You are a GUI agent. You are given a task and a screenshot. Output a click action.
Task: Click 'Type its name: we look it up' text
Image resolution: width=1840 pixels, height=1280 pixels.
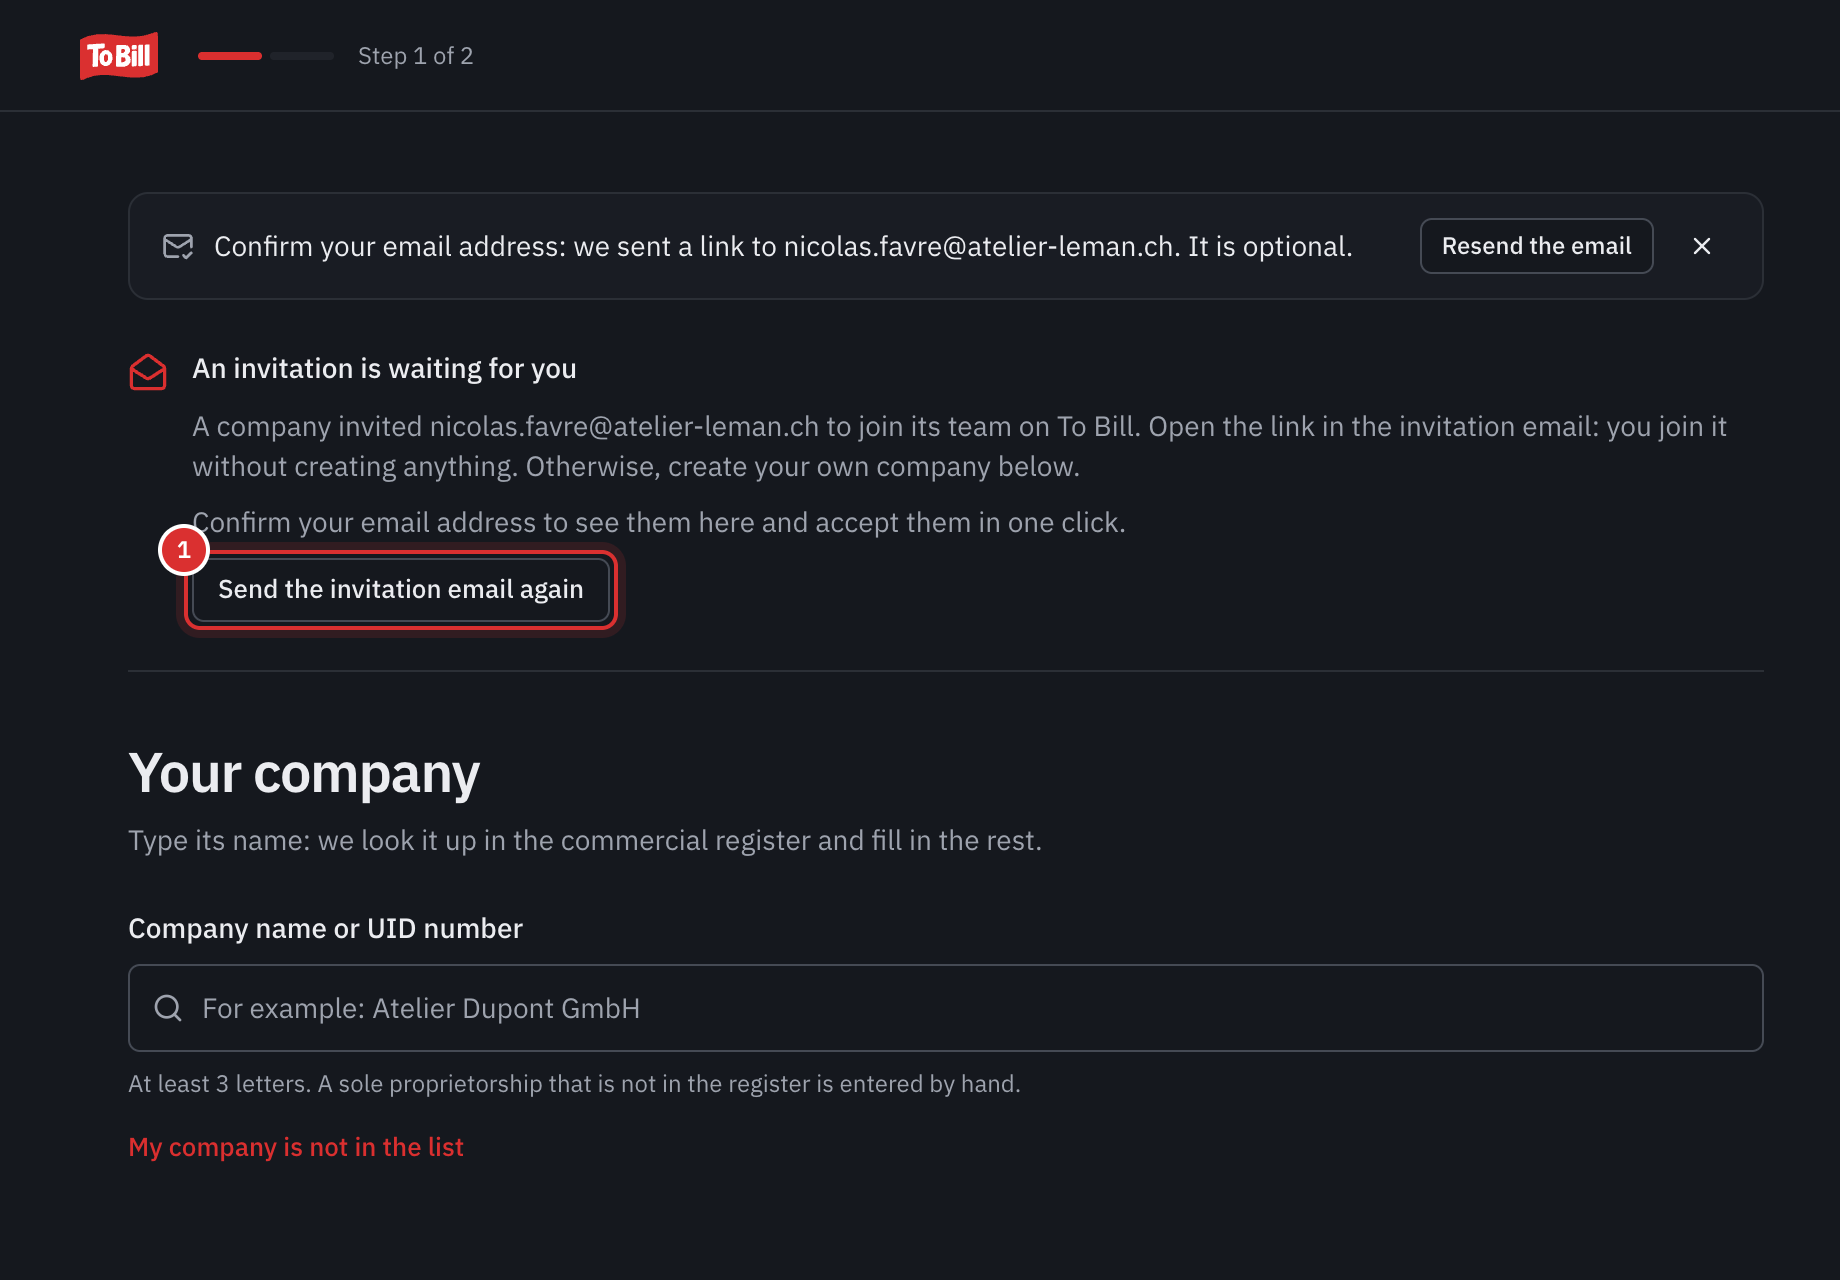pos(585,841)
